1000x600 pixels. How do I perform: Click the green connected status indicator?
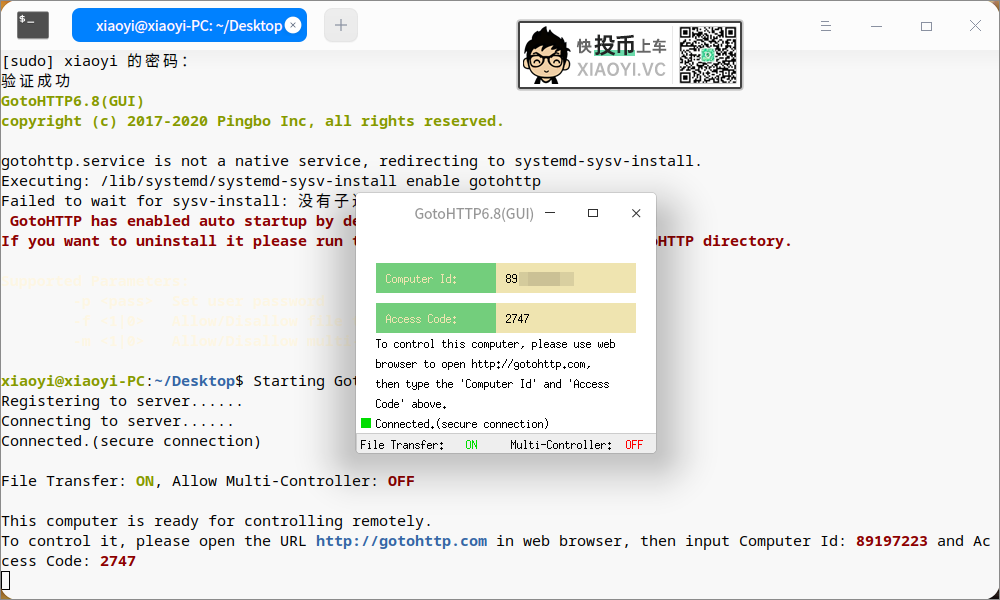point(366,423)
